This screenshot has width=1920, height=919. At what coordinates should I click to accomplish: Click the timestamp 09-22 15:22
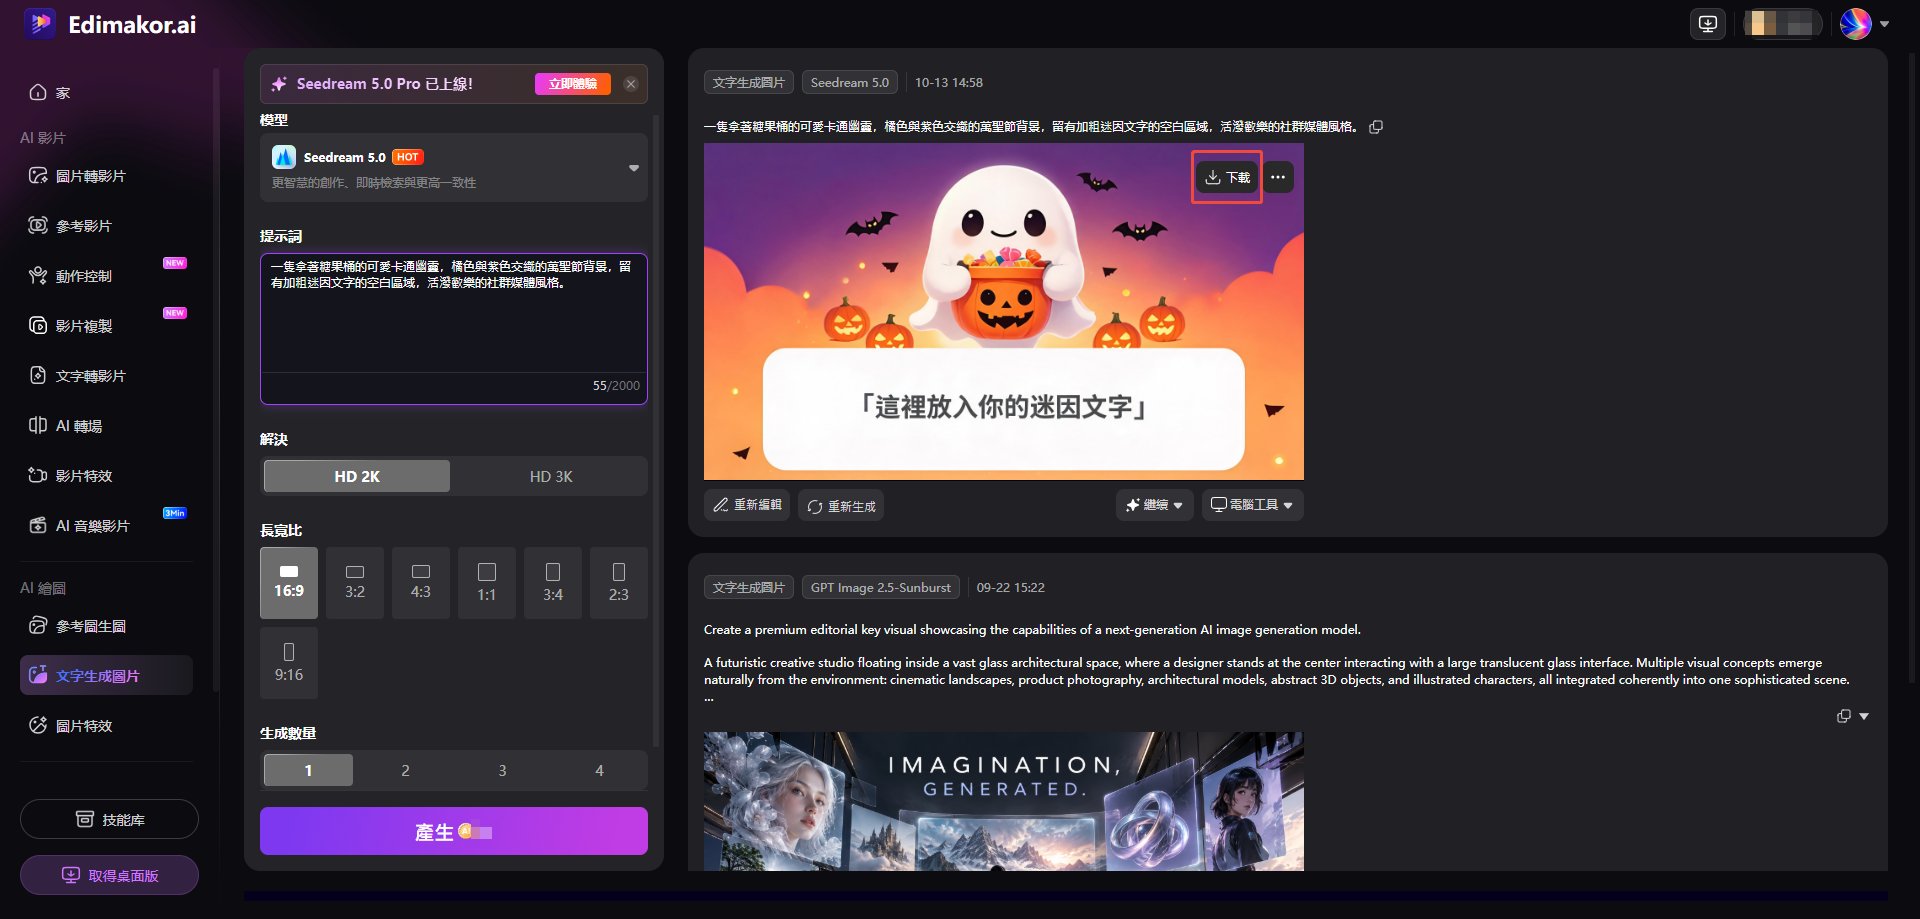point(1010,587)
